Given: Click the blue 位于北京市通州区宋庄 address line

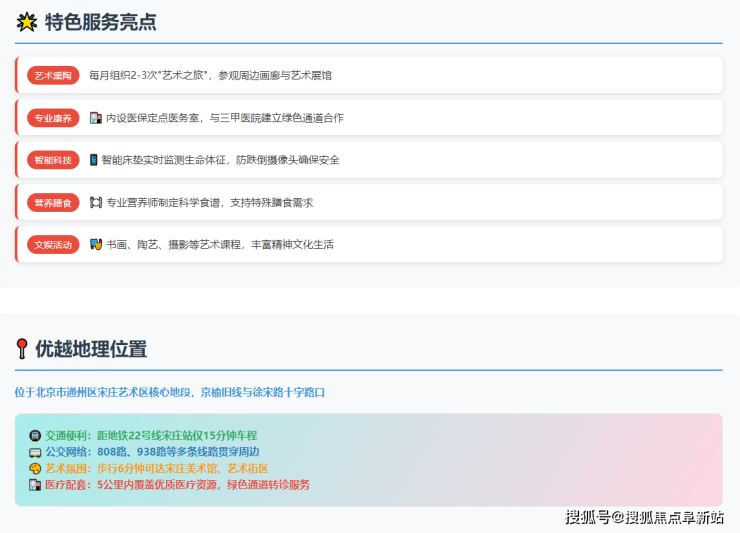Looking at the screenshot, I should point(170,392).
